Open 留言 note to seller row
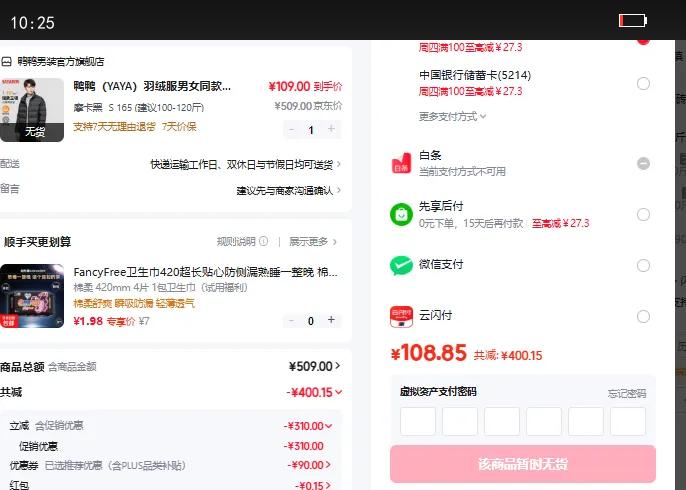686x490 pixels. pyautogui.click(x=288, y=190)
